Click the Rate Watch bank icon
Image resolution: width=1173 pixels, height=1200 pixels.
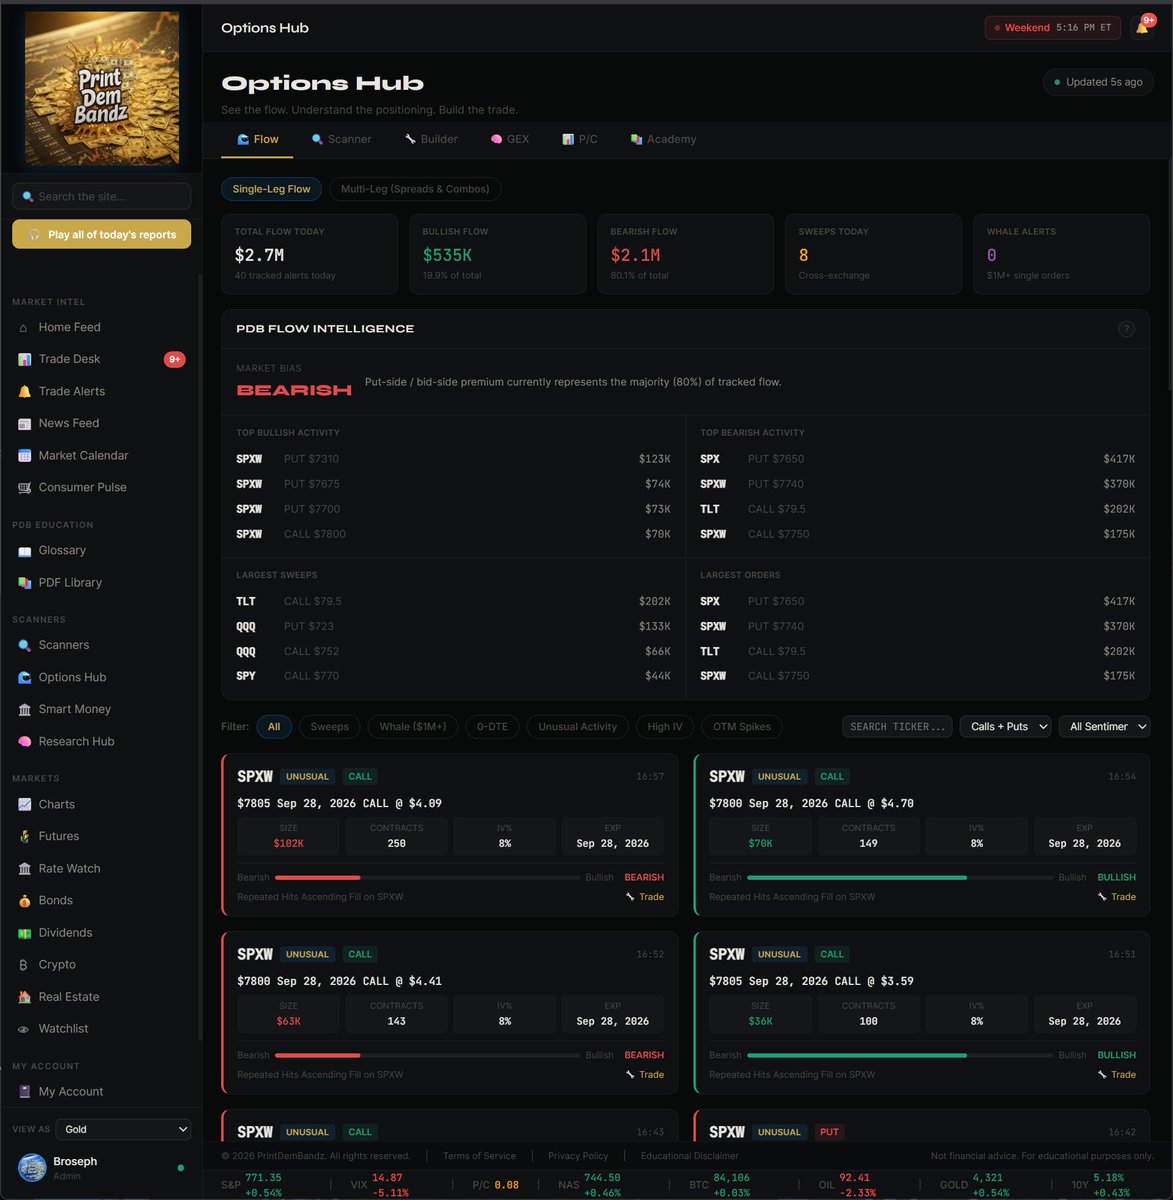point(24,868)
